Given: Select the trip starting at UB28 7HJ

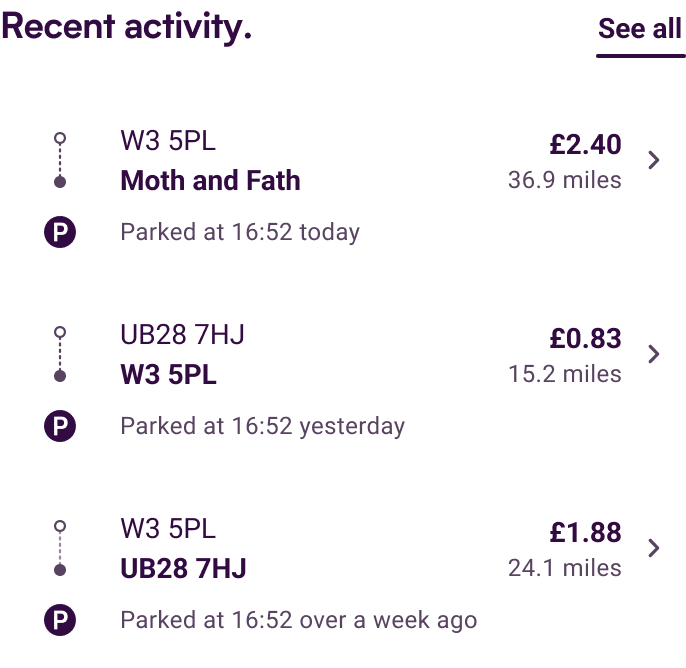Looking at the screenshot, I should click(x=182, y=335).
